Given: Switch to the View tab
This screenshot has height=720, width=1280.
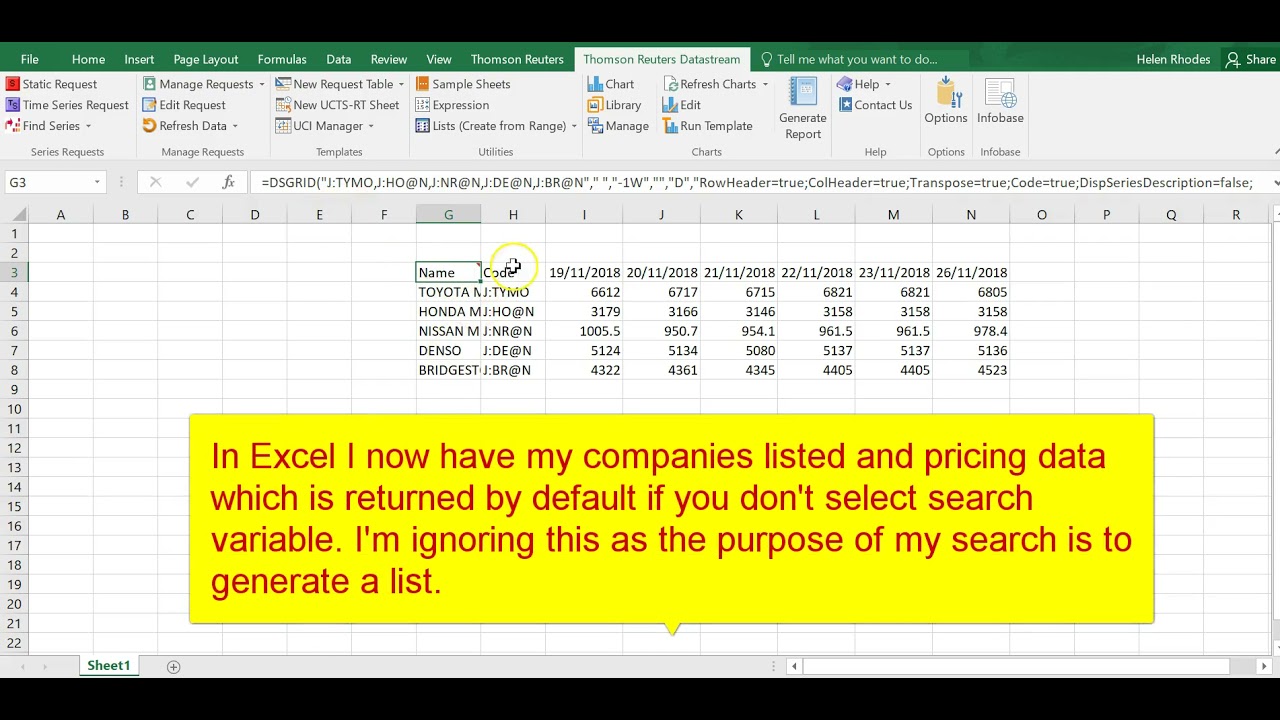Looking at the screenshot, I should [439, 59].
